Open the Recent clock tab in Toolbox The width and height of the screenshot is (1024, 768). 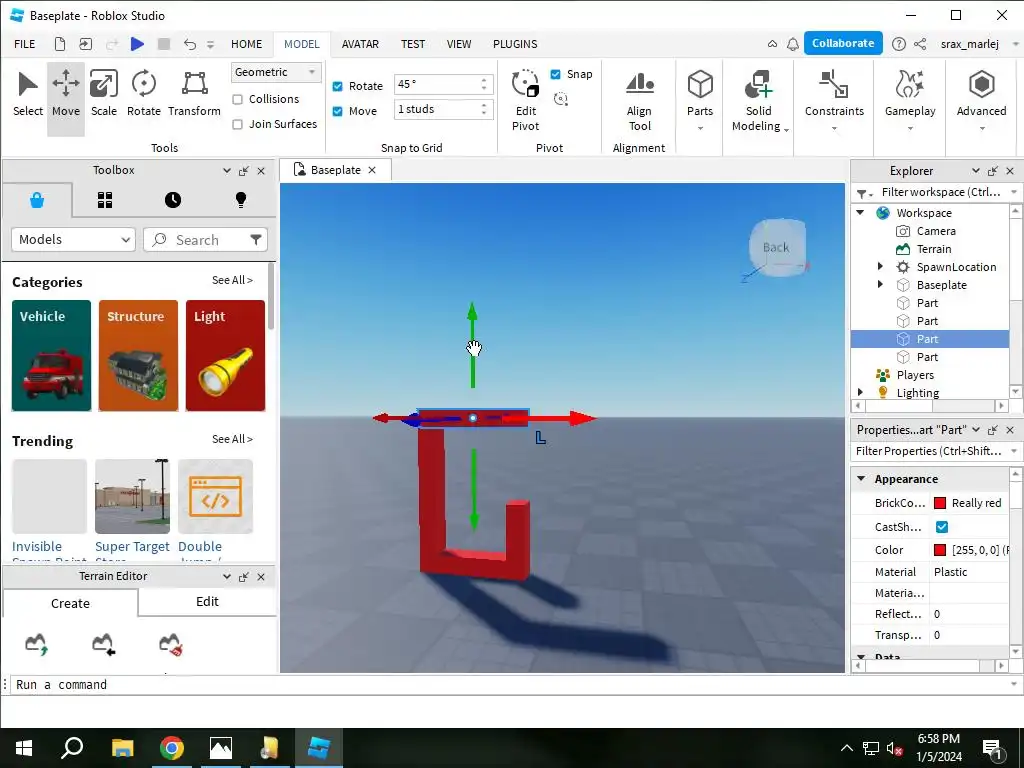pyautogui.click(x=172, y=200)
